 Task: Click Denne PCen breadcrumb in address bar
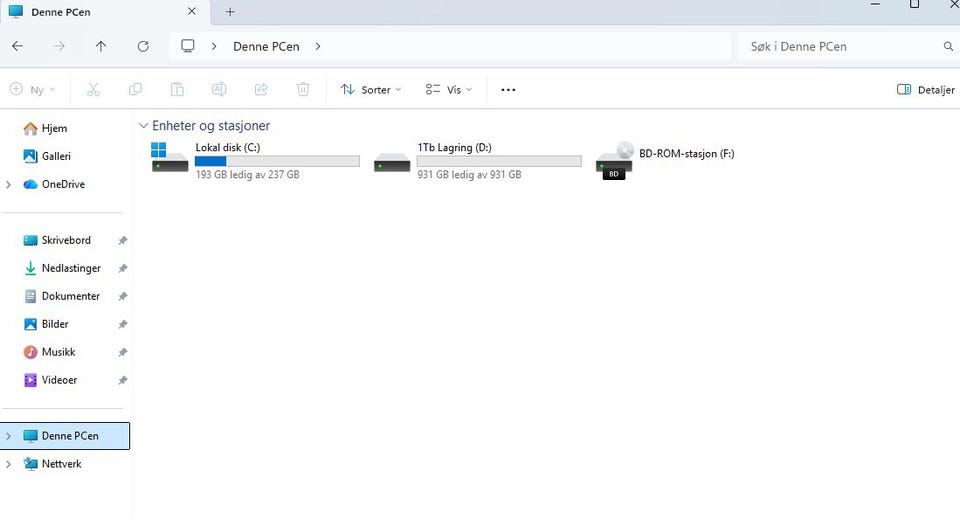pos(266,47)
